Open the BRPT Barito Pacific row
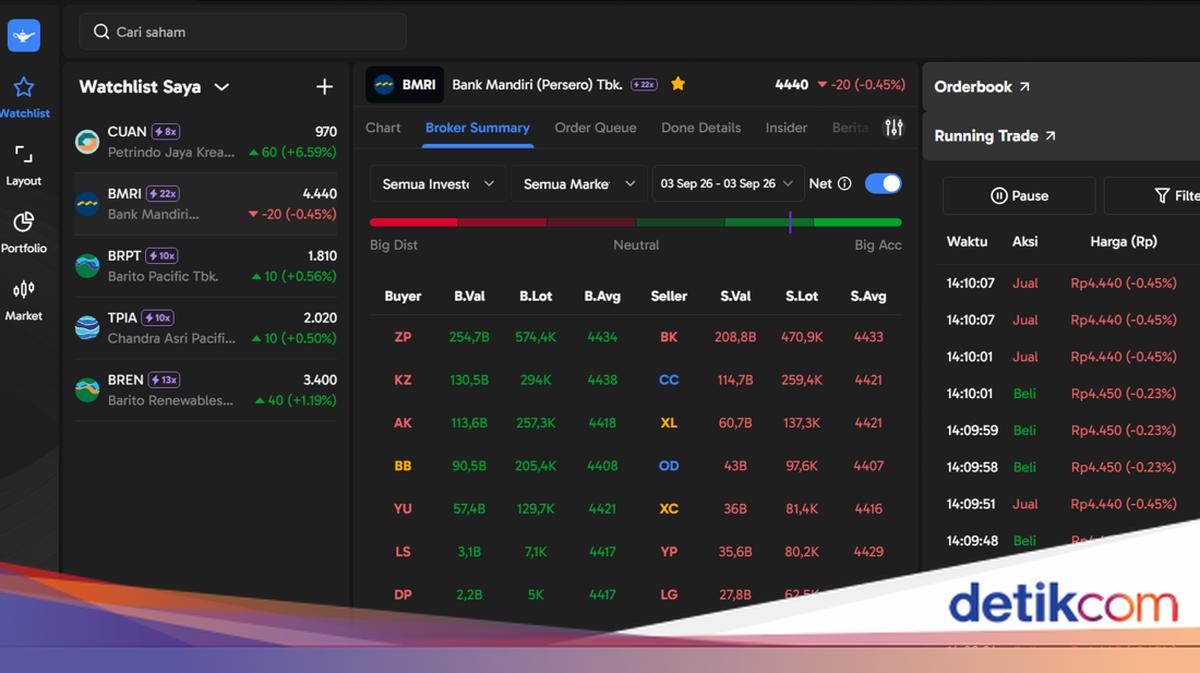1200x673 pixels. [x=206, y=266]
